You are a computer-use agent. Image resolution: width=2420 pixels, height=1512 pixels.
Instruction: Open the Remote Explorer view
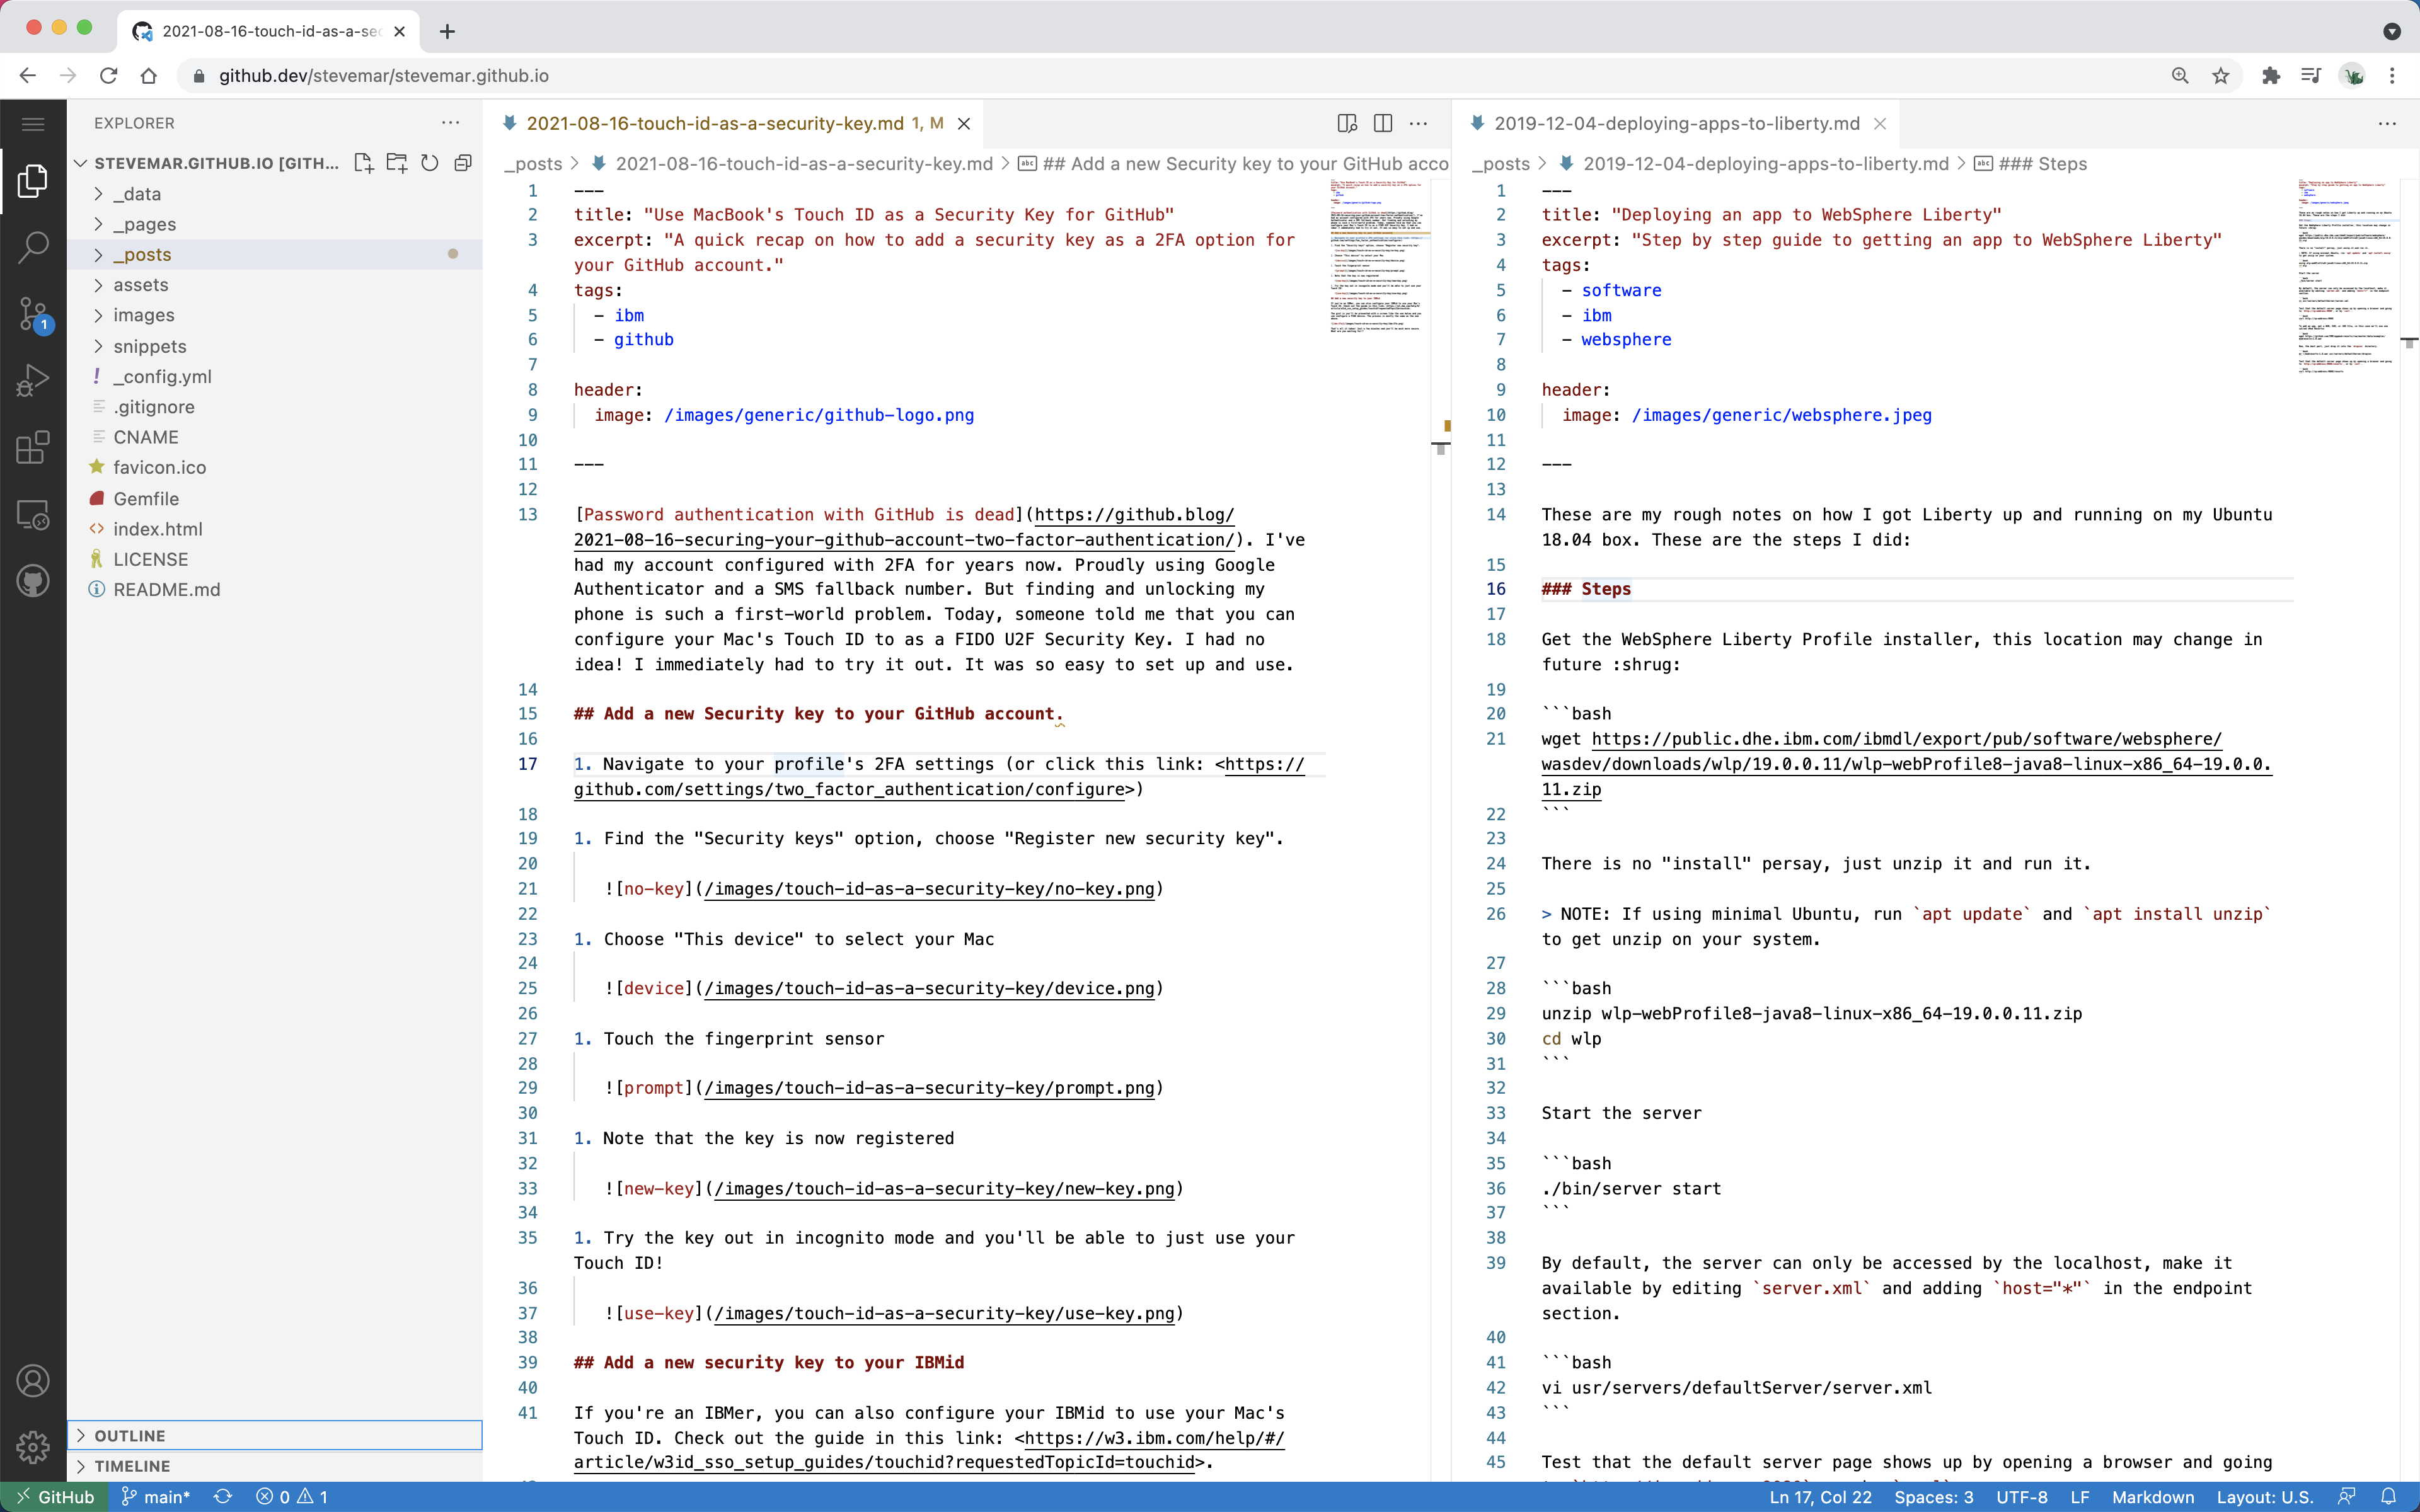coord(33,514)
